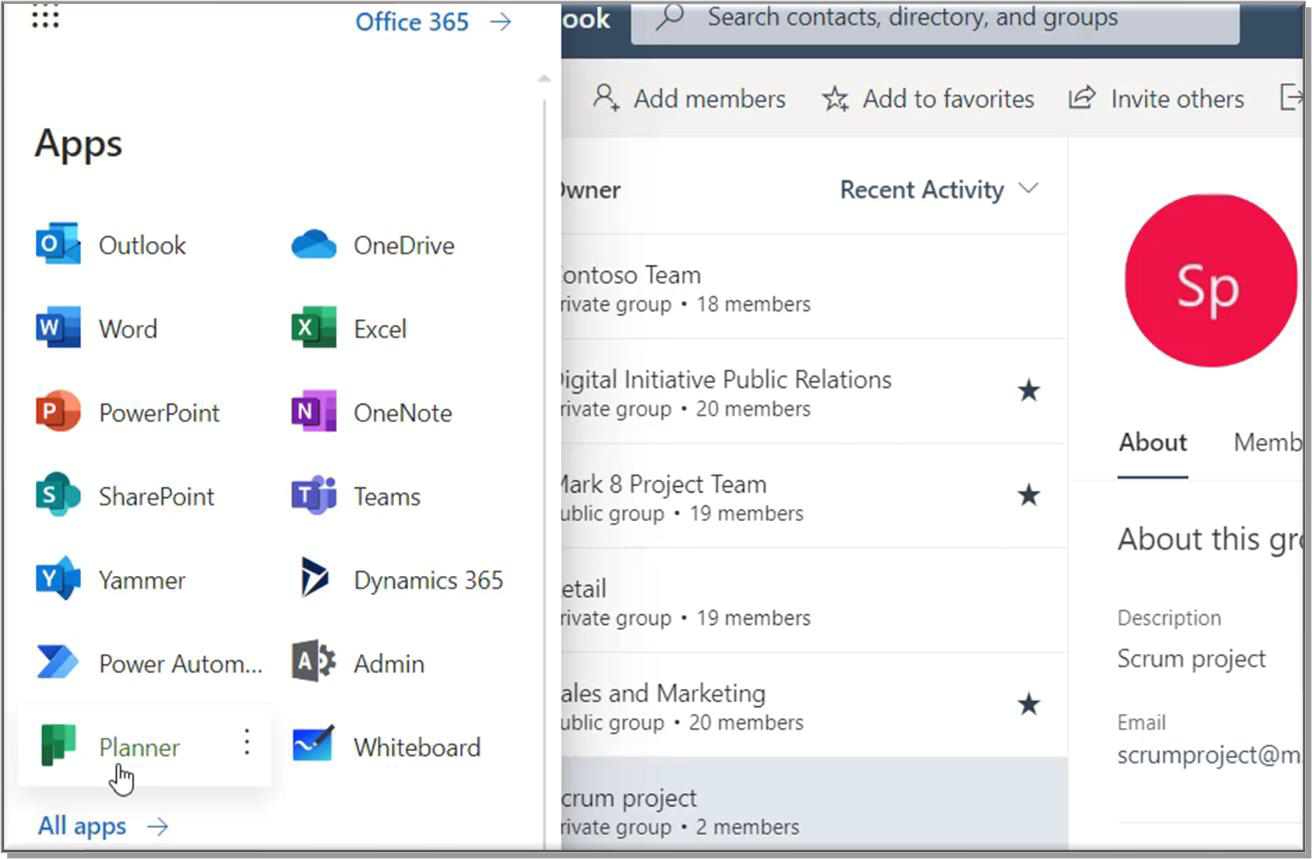
Task: Click Invite others button text
Action: tap(1177, 99)
